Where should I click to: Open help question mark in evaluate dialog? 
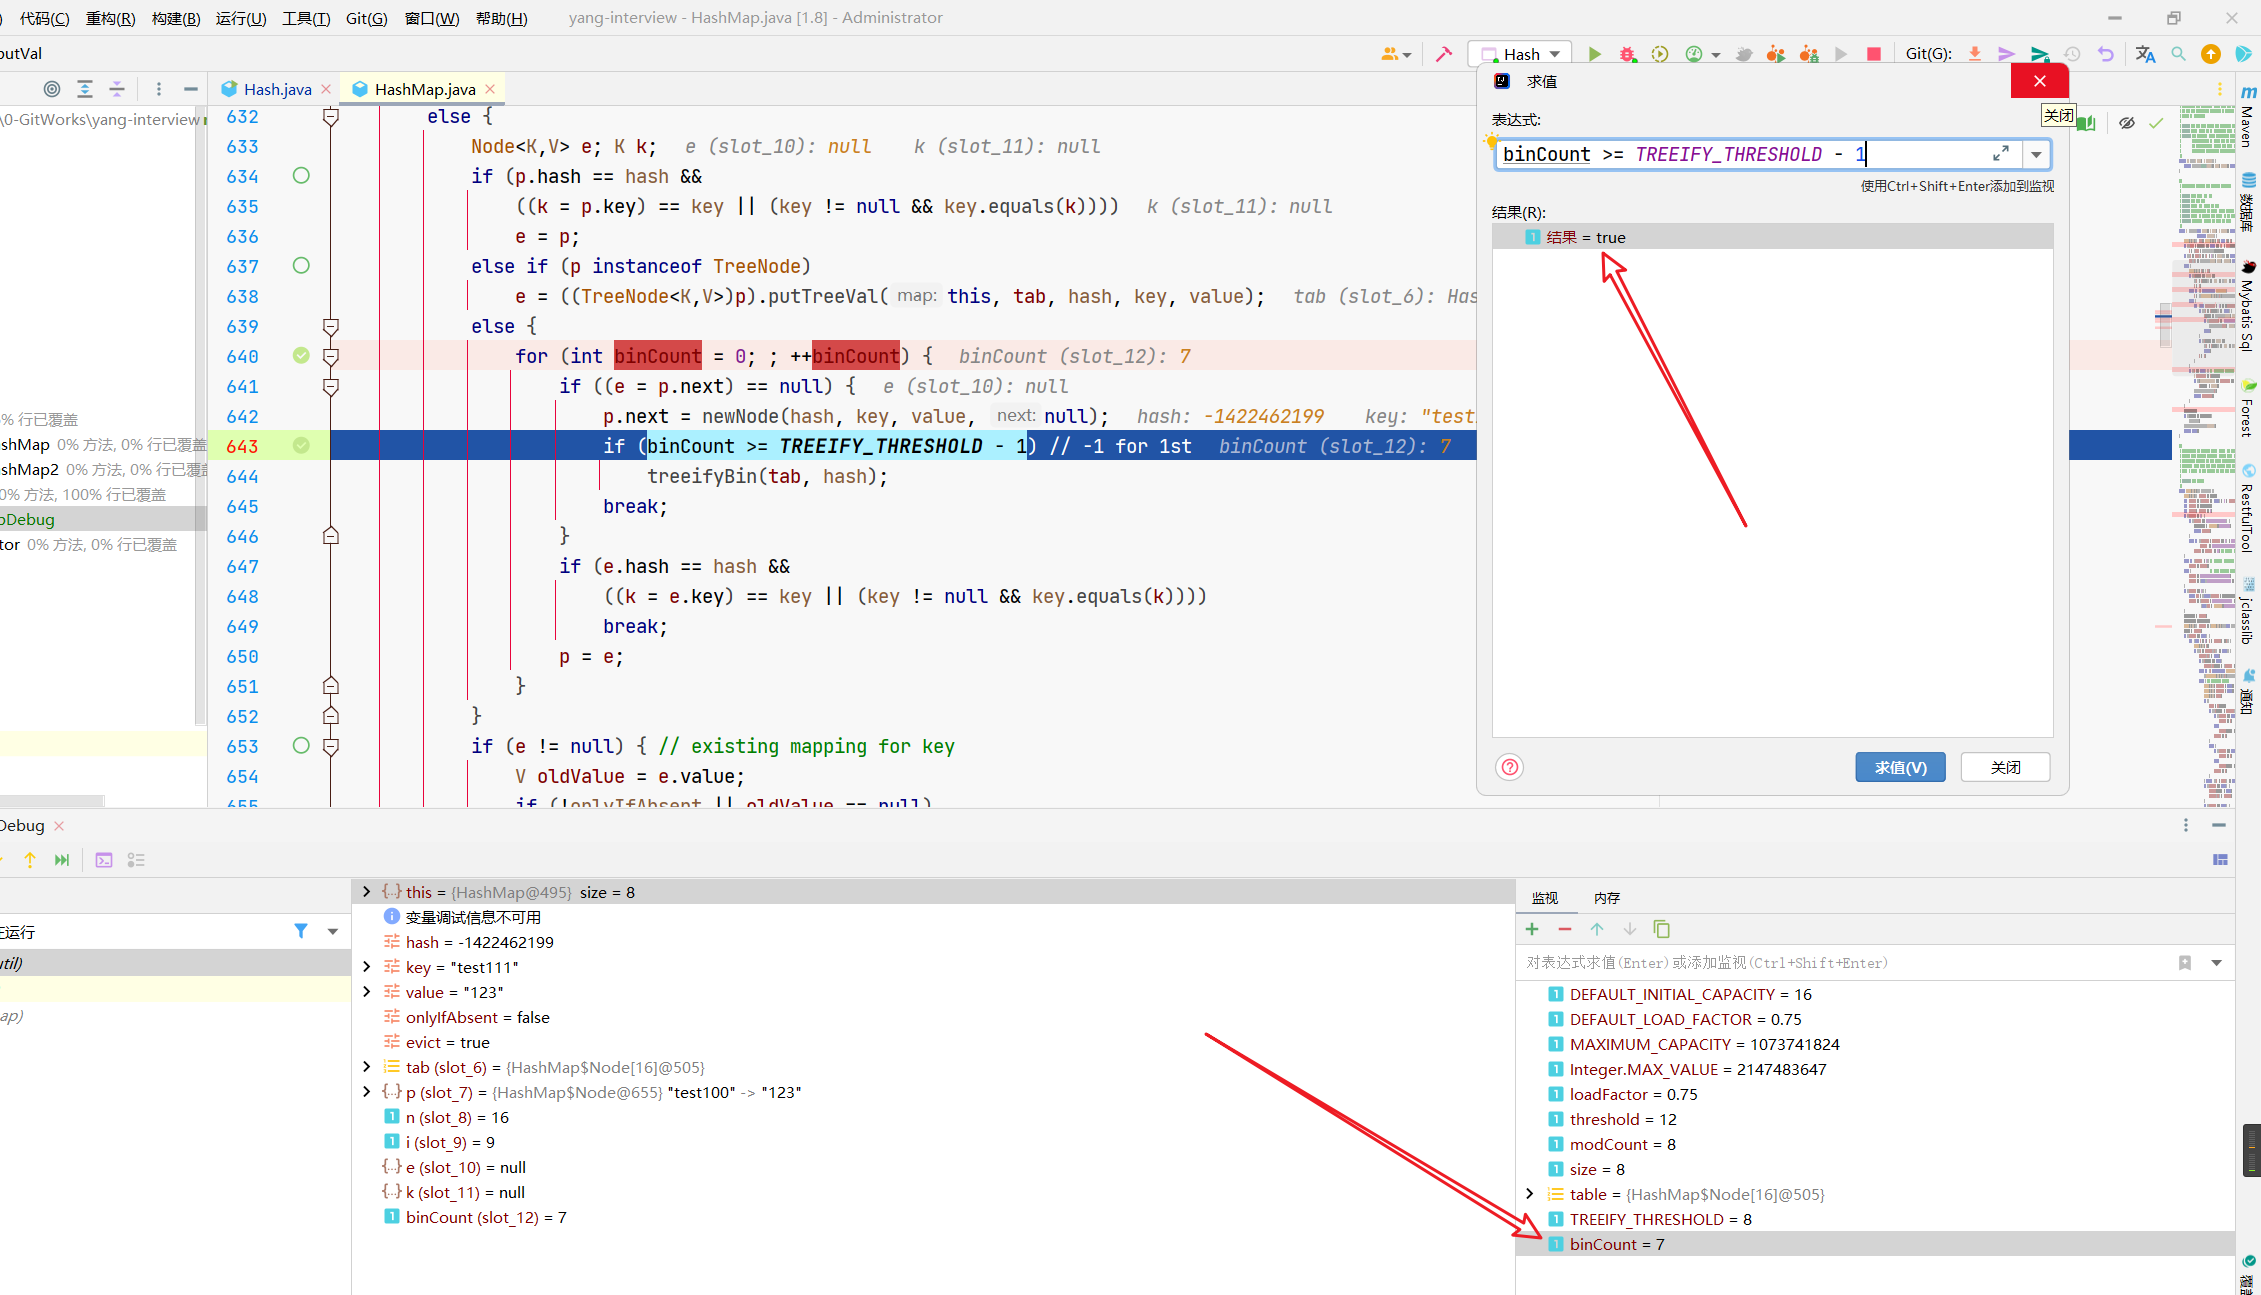[1510, 767]
